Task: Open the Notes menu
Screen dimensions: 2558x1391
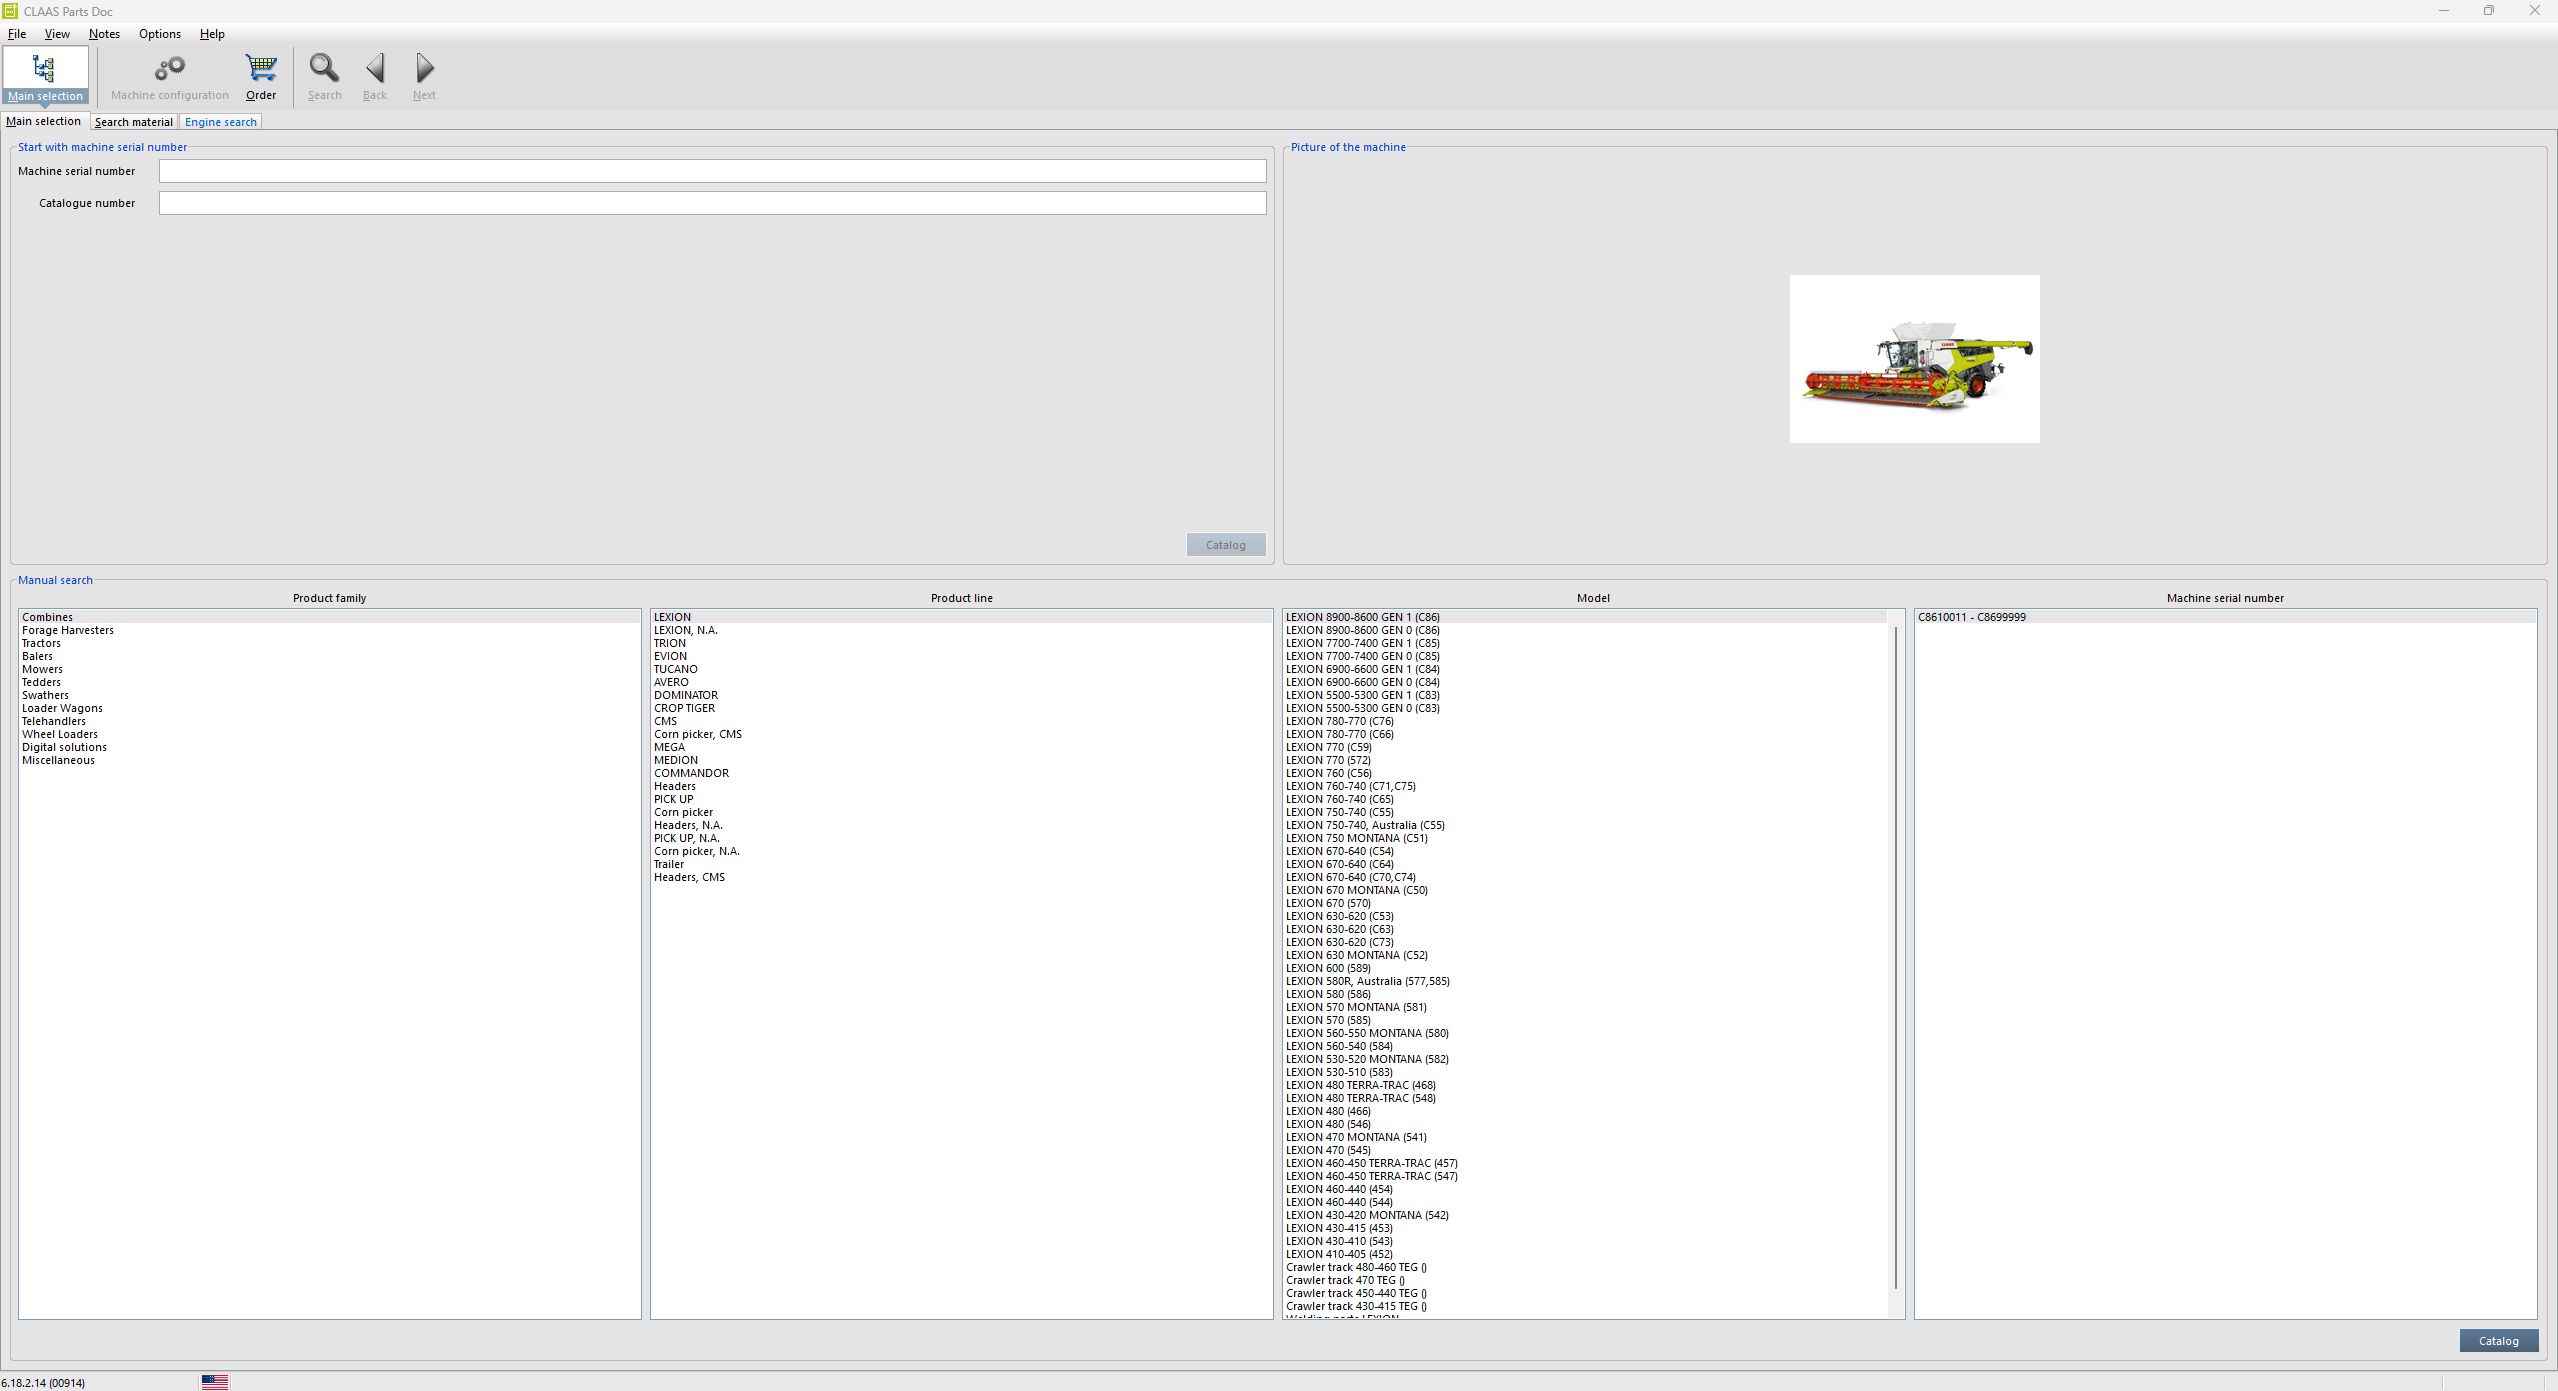Action: point(104,34)
